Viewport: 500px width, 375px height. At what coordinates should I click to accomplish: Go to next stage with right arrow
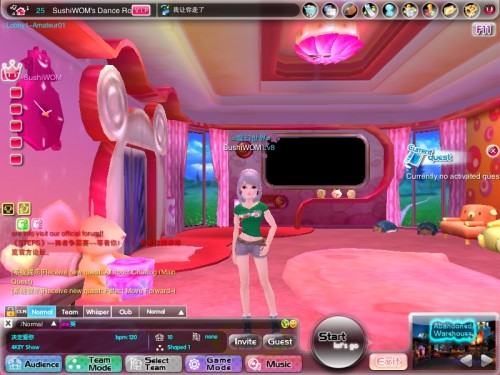[486, 361]
